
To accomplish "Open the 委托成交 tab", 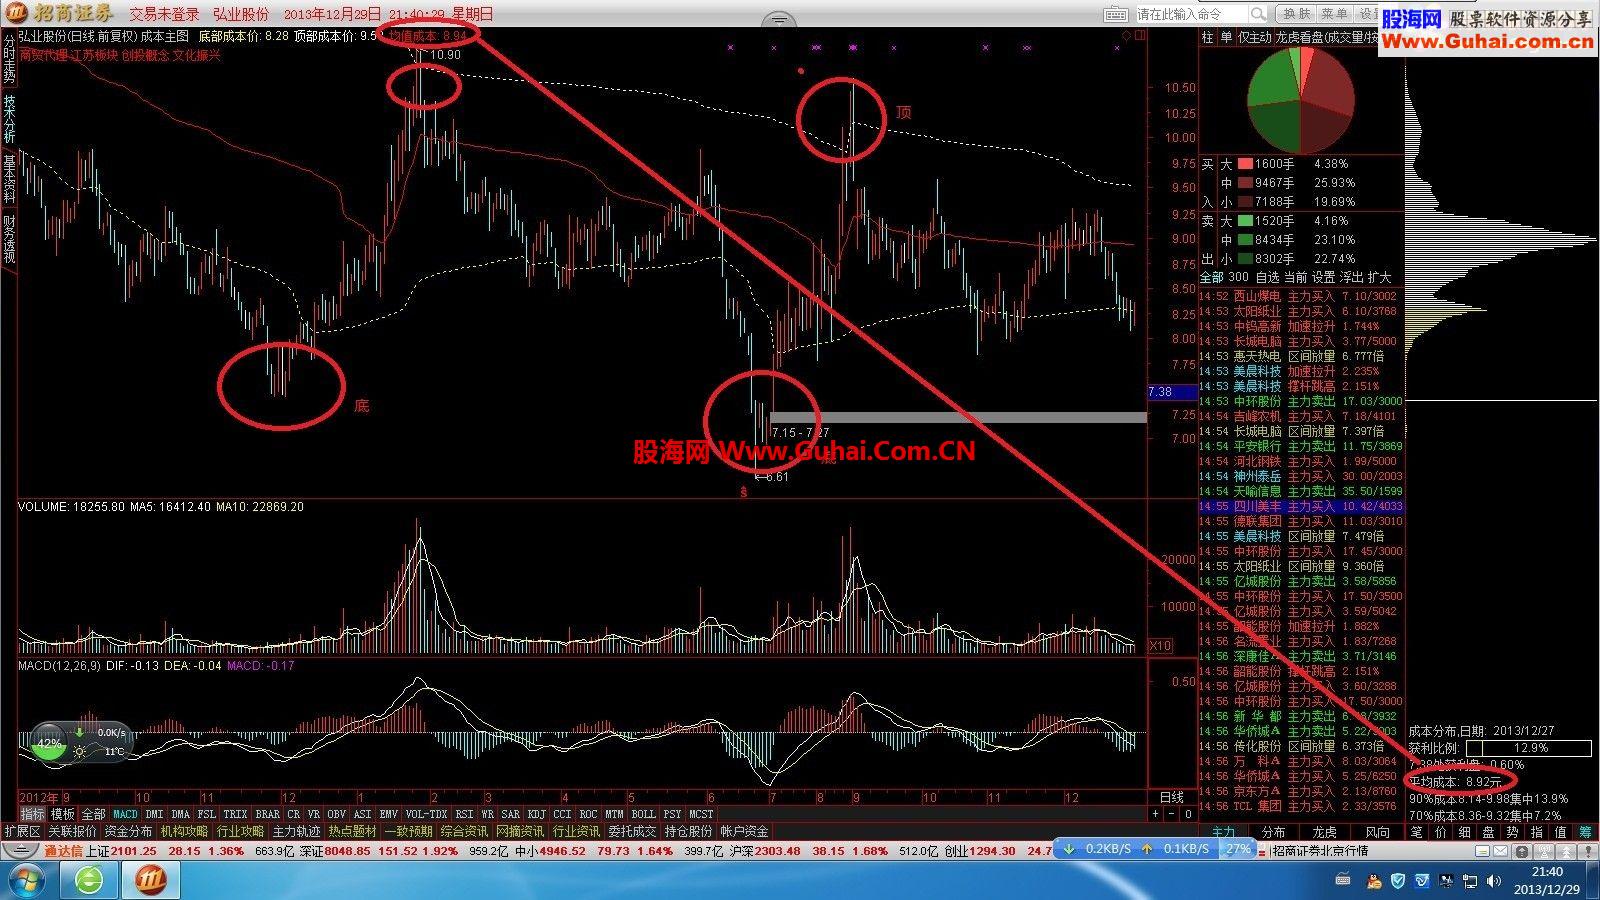I will pos(632,831).
